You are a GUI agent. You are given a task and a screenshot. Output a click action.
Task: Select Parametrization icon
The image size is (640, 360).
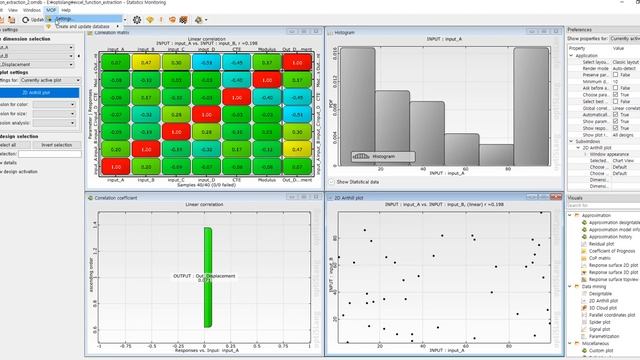(584, 336)
